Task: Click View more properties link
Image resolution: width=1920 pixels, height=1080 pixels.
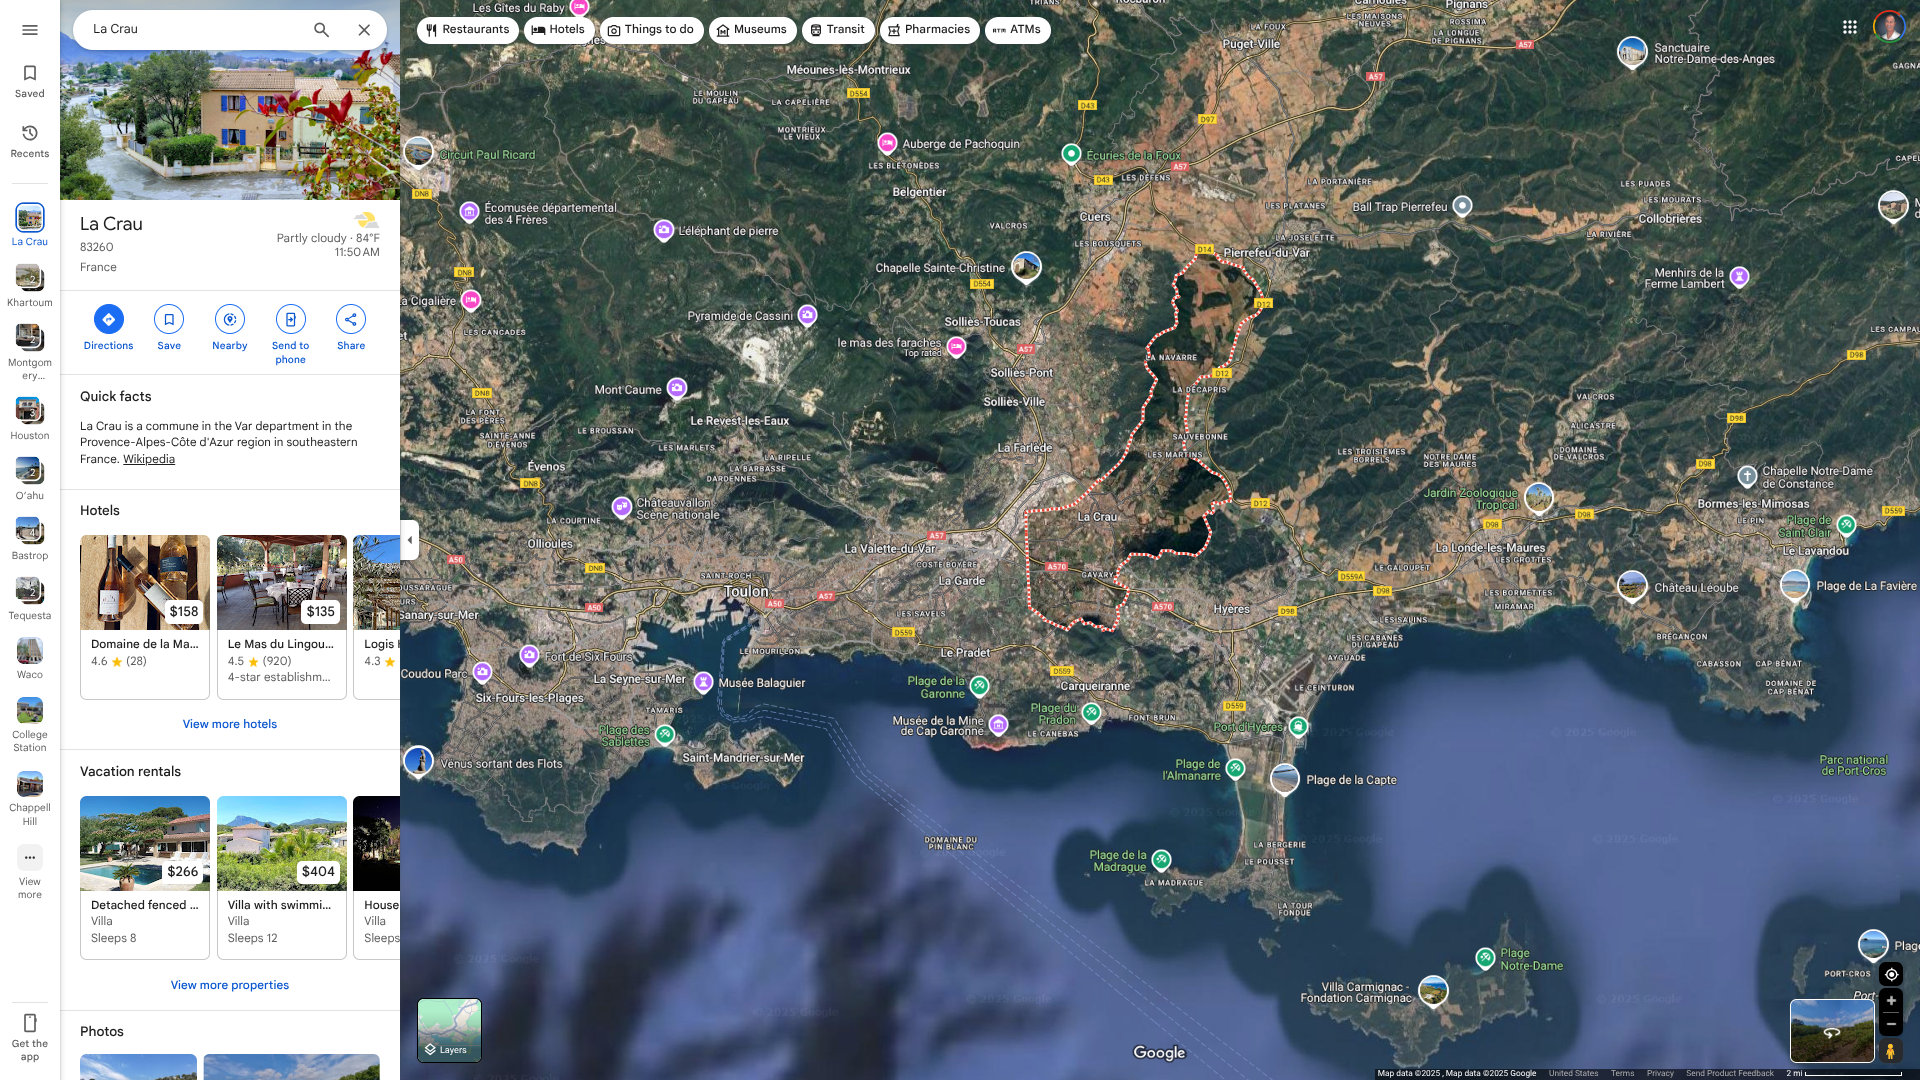Action: click(229, 985)
